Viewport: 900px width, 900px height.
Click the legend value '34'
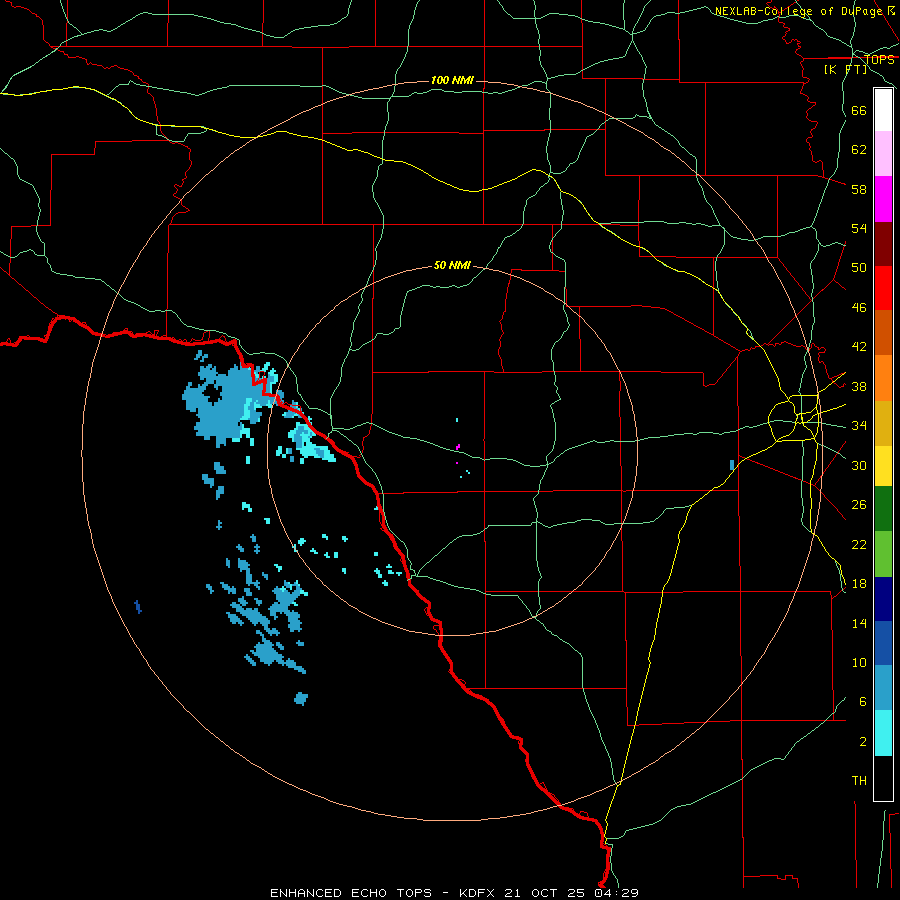pyautogui.click(x=859, y=425)
